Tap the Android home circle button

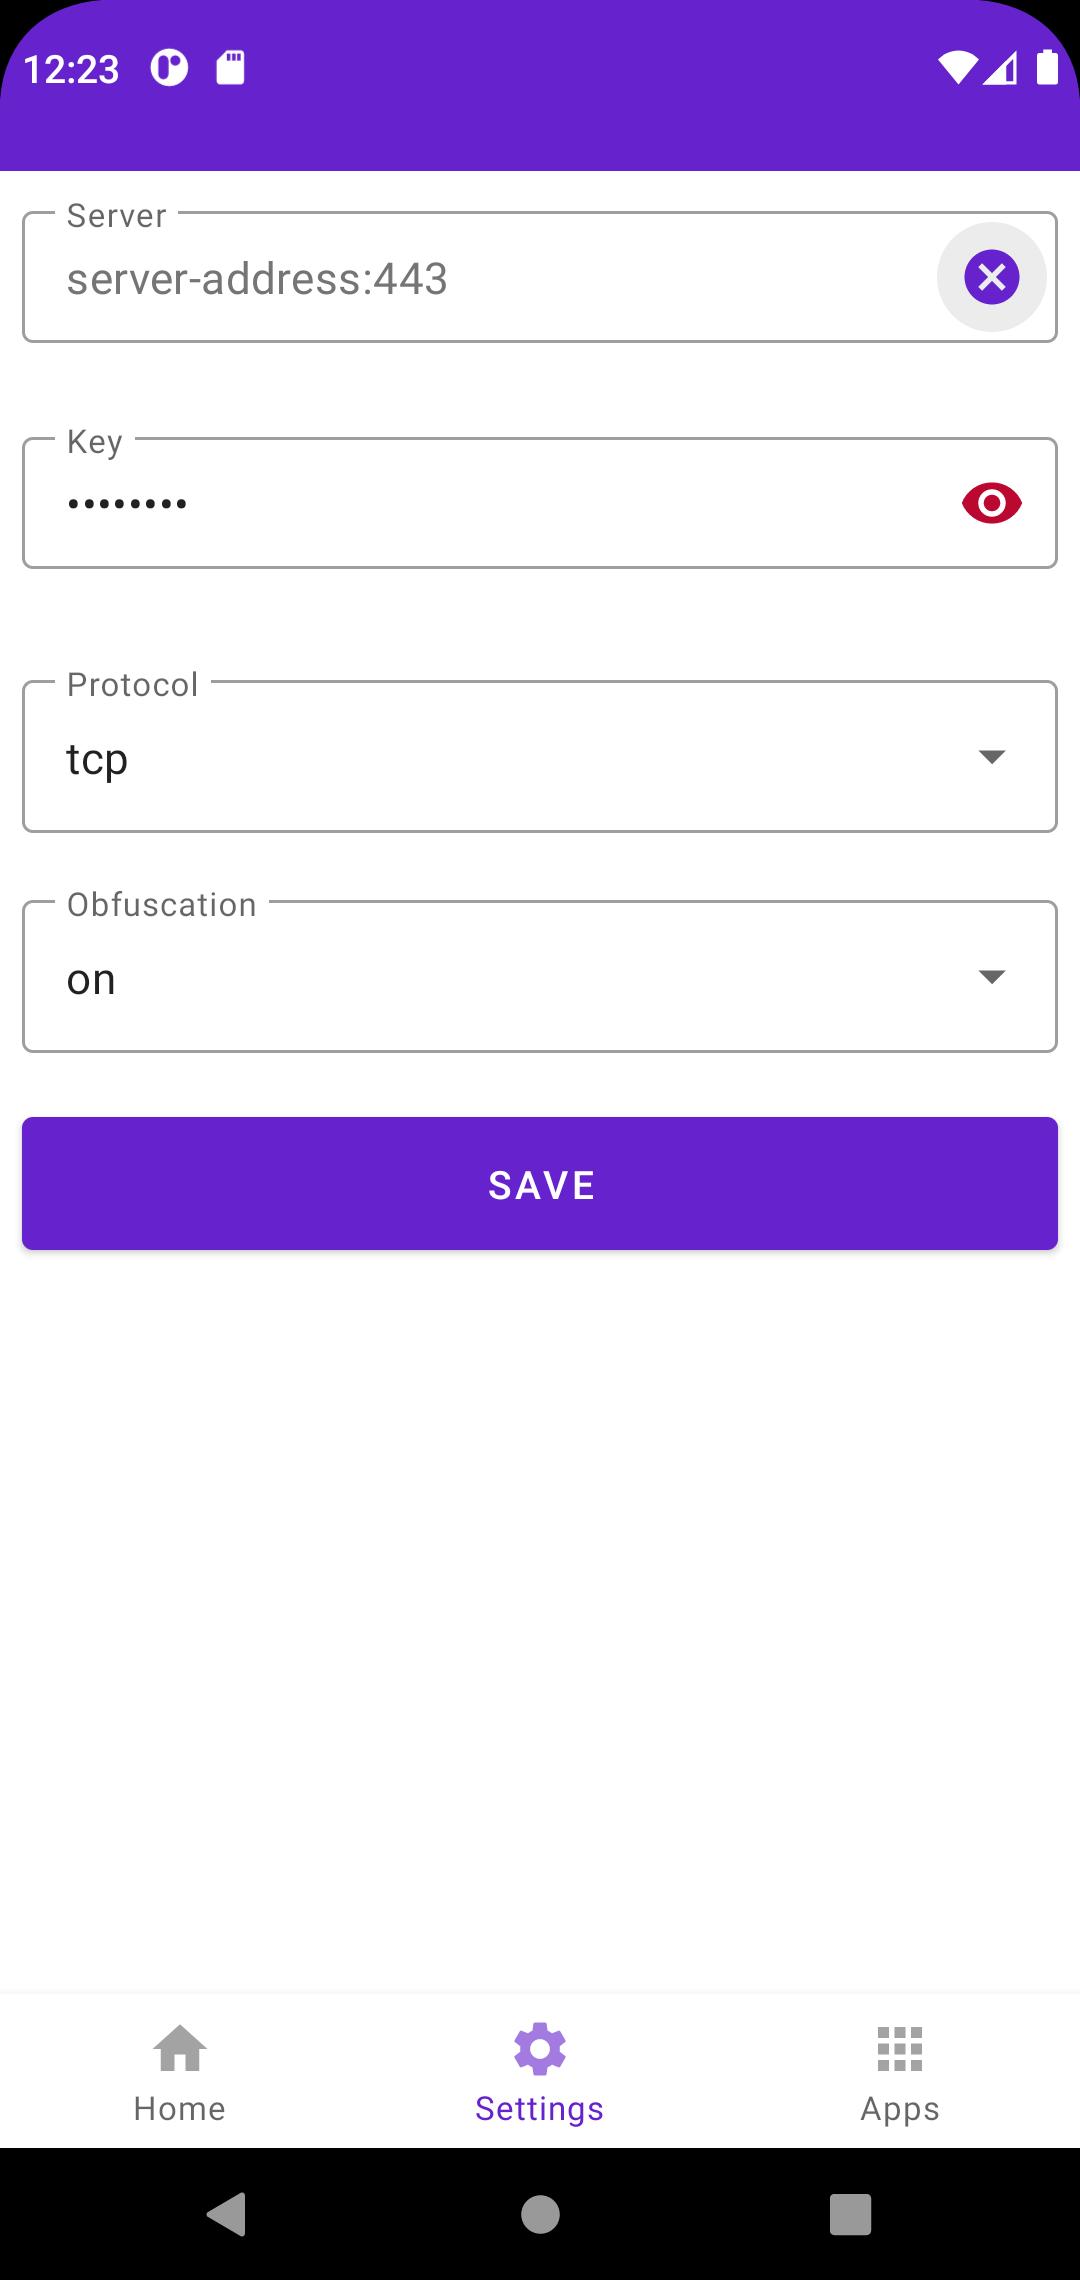click(x=540, y=2214)
